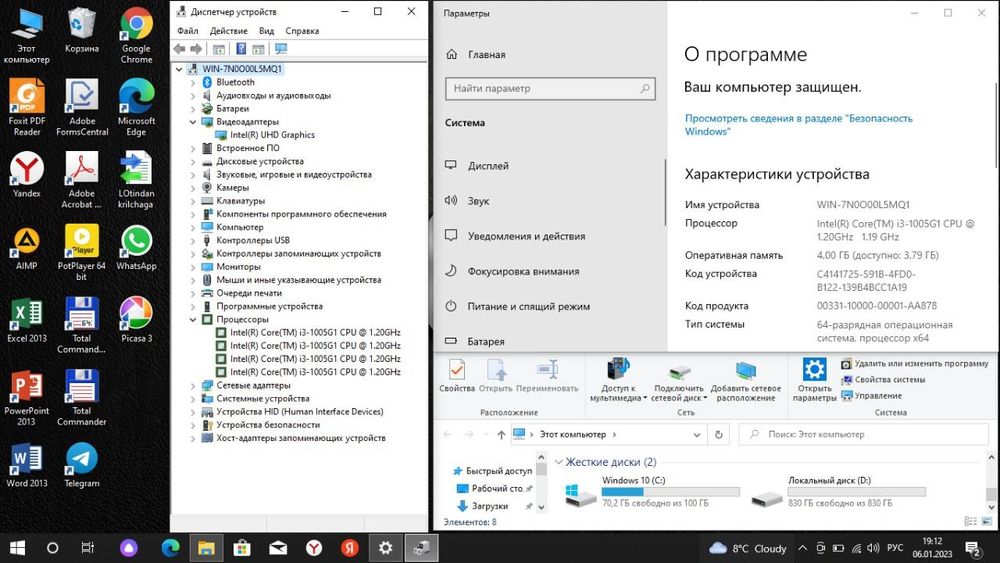Expand Клавиатуры node
The height and width of the screenshot is (563, 1000).
point(193,201)
